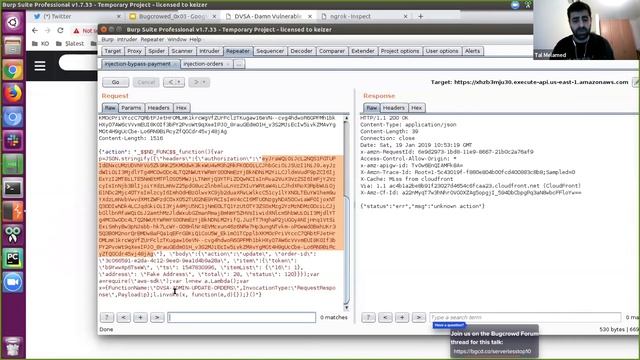Show request Hex view
This screenshot has height=360, width=640.
click(182, 108)
